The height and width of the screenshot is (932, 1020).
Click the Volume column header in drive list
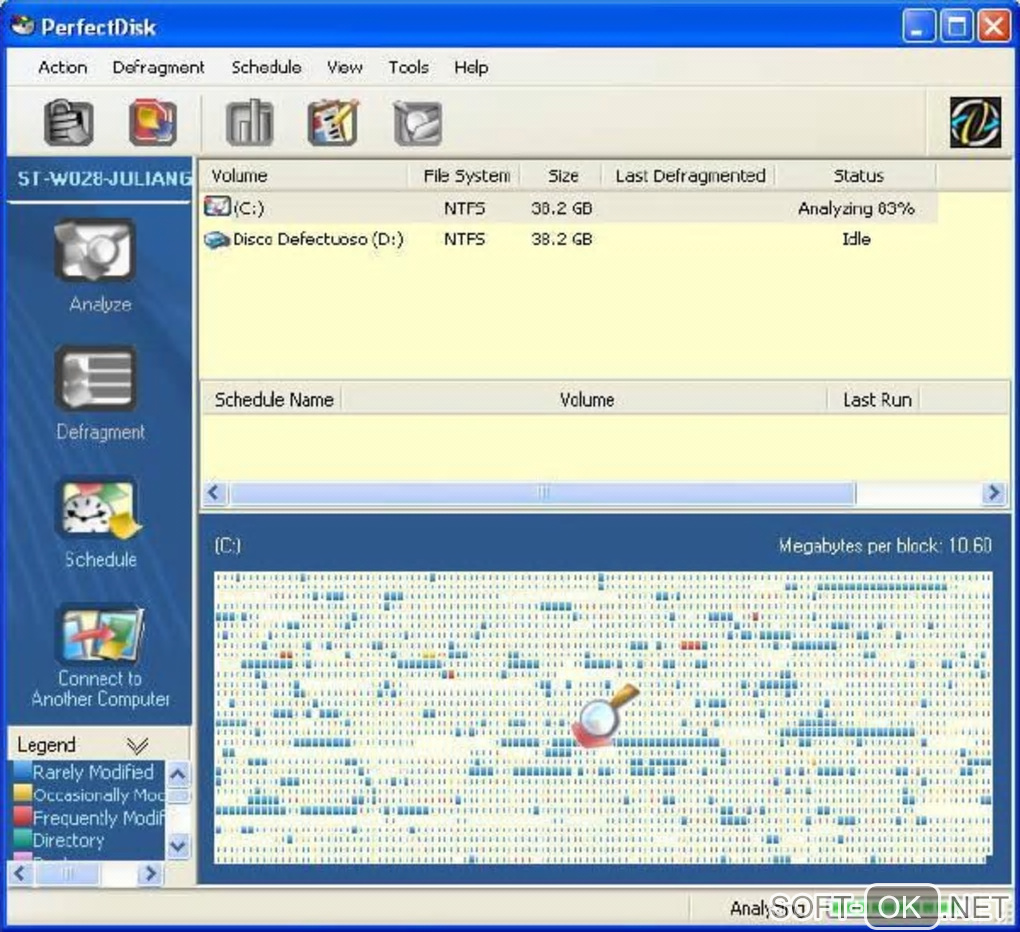click(304, 176)
